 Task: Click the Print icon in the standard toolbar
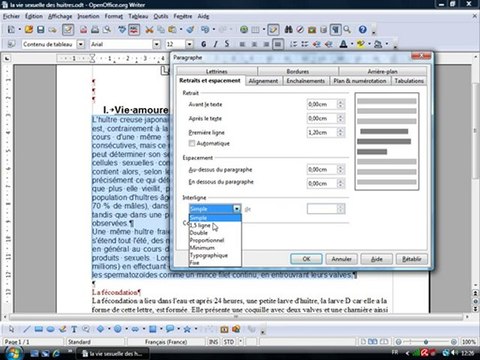pyautogui.click(x=95, y=29)
